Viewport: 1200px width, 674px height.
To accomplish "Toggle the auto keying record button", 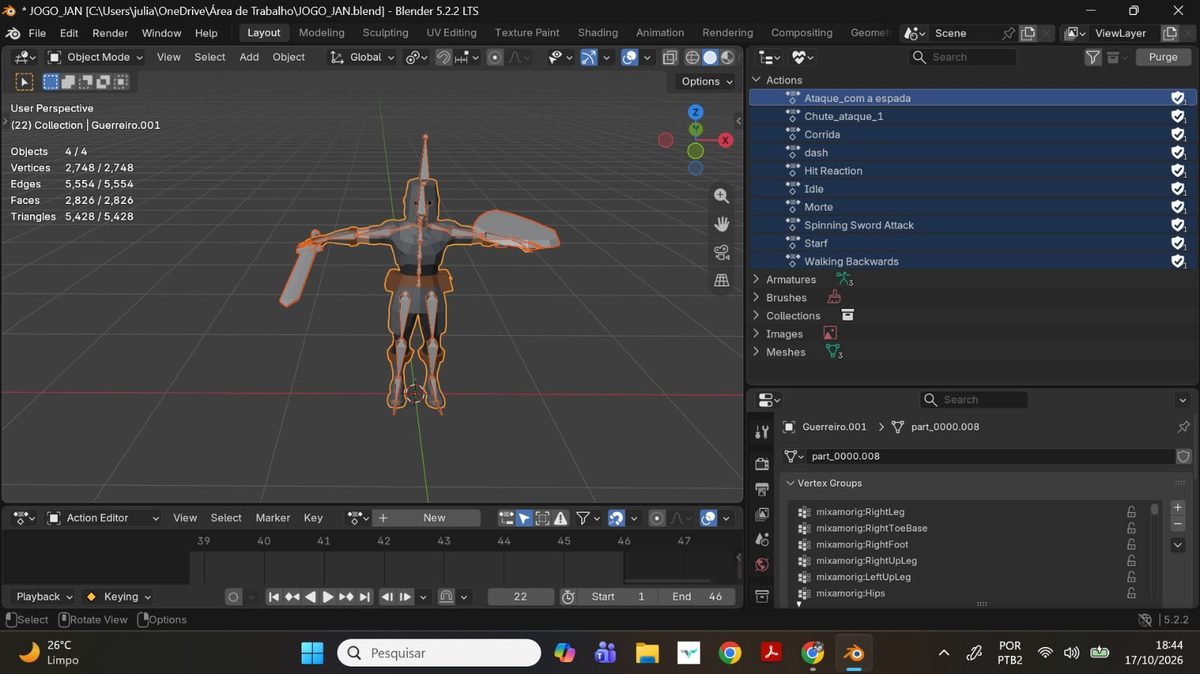I will click(233, 597).
